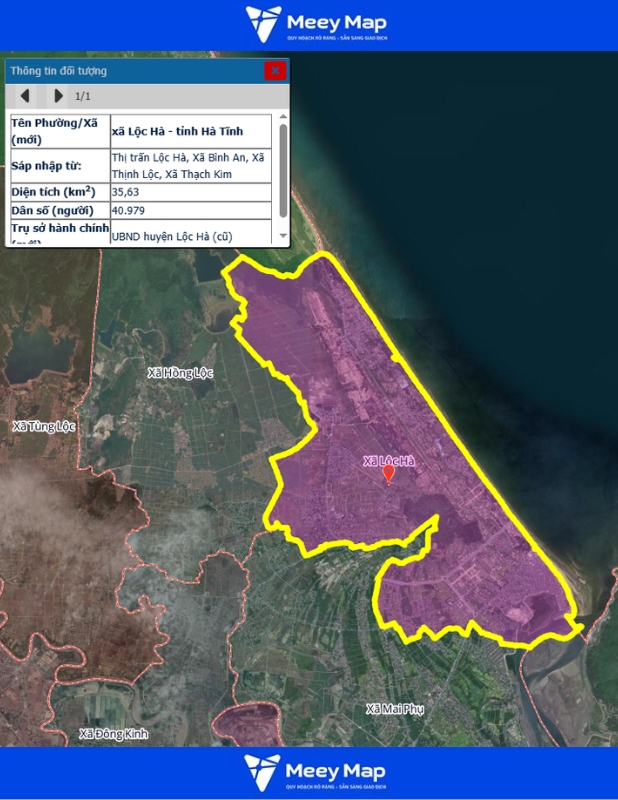Click the scrollbar up arrow in the info panel
The width and height of the screenshot is (618, 800).
[283, 119]
